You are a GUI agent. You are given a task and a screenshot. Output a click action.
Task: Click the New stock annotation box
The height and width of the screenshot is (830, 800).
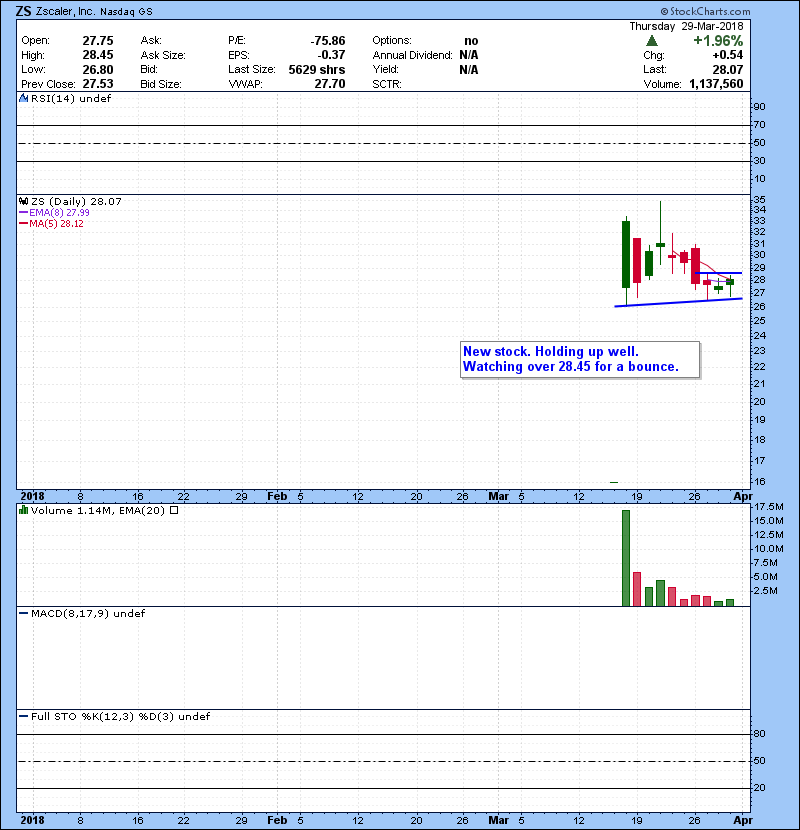coord(580,359)
